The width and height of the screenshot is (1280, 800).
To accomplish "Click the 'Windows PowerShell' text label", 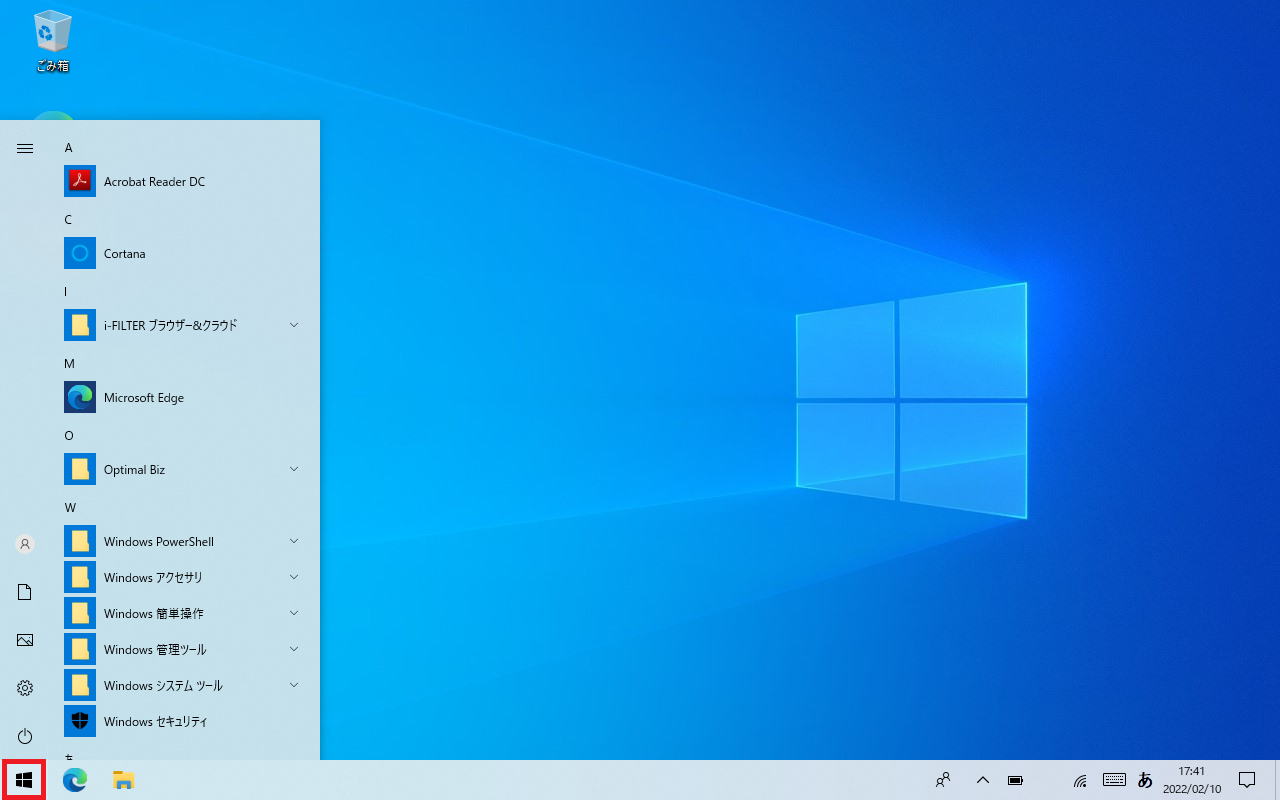I will tap(159, 542).
